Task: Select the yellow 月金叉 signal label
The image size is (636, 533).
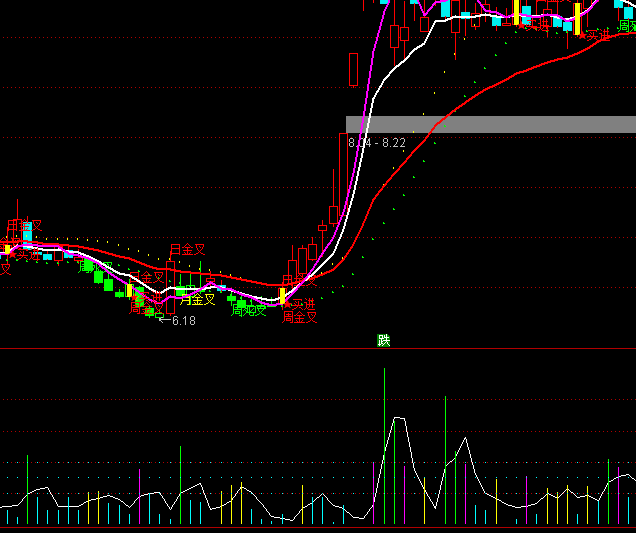Action: 198,298
